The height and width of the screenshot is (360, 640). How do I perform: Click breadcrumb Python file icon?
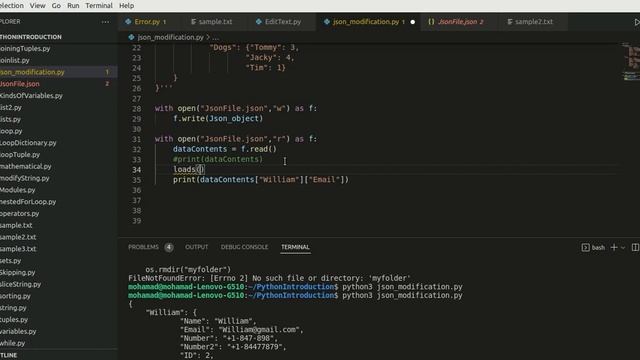tap(131, 37)
